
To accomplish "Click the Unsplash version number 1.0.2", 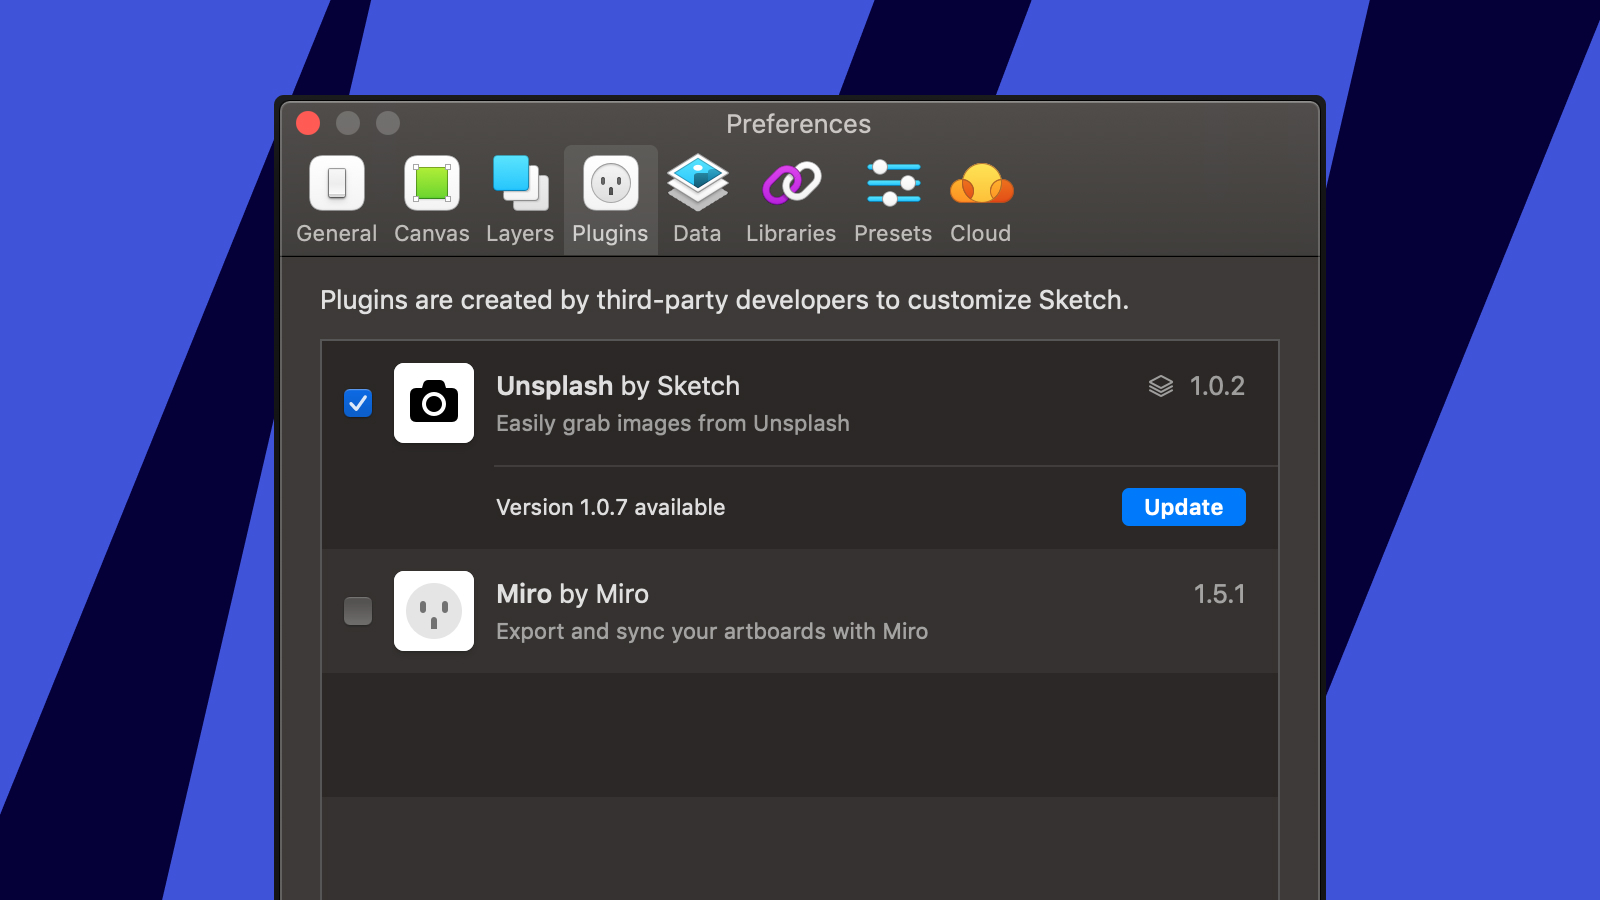I will tap(1217, 386).
